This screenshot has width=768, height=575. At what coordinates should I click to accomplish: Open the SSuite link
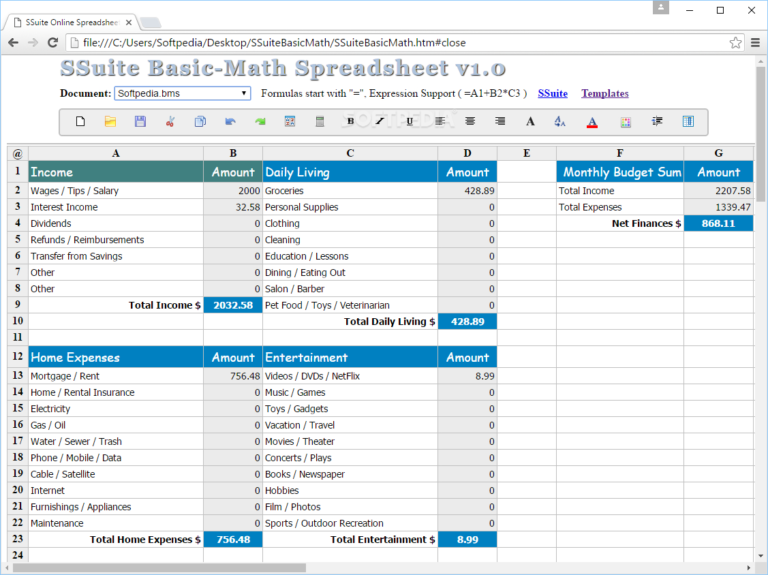click(x=552, y=94)
